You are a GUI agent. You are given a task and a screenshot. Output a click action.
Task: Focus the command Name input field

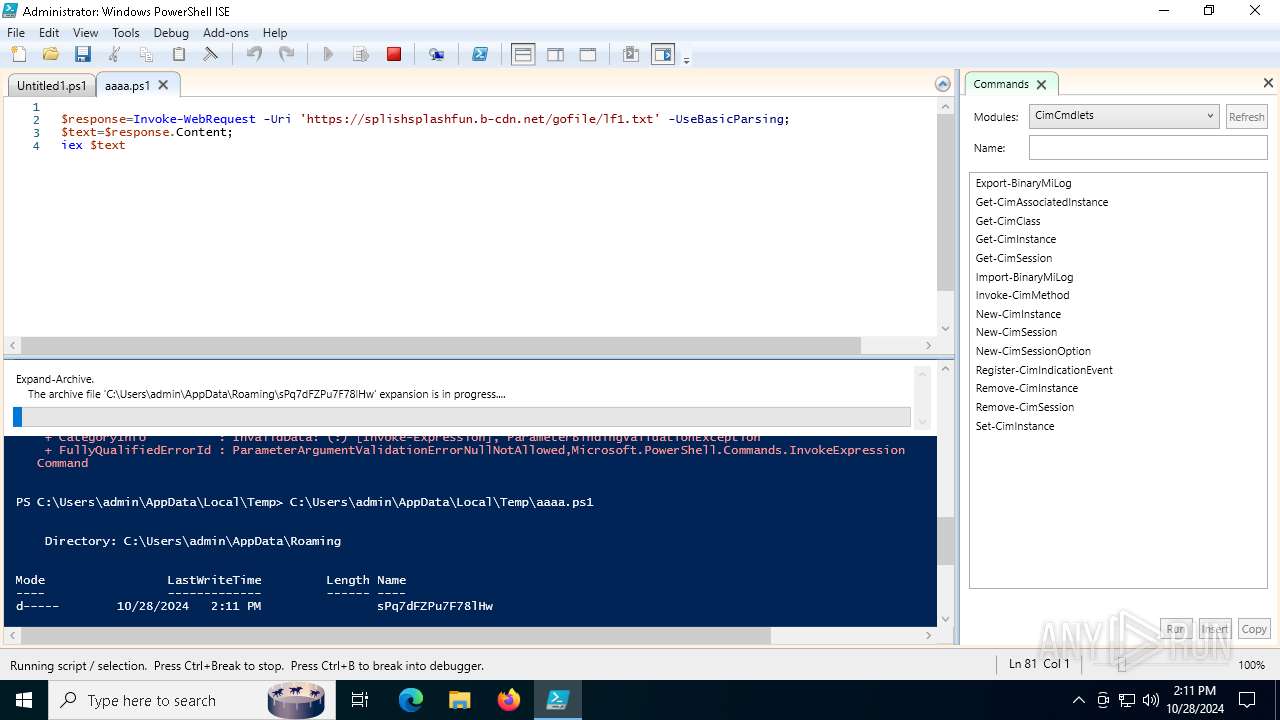tap(1148, 148)
